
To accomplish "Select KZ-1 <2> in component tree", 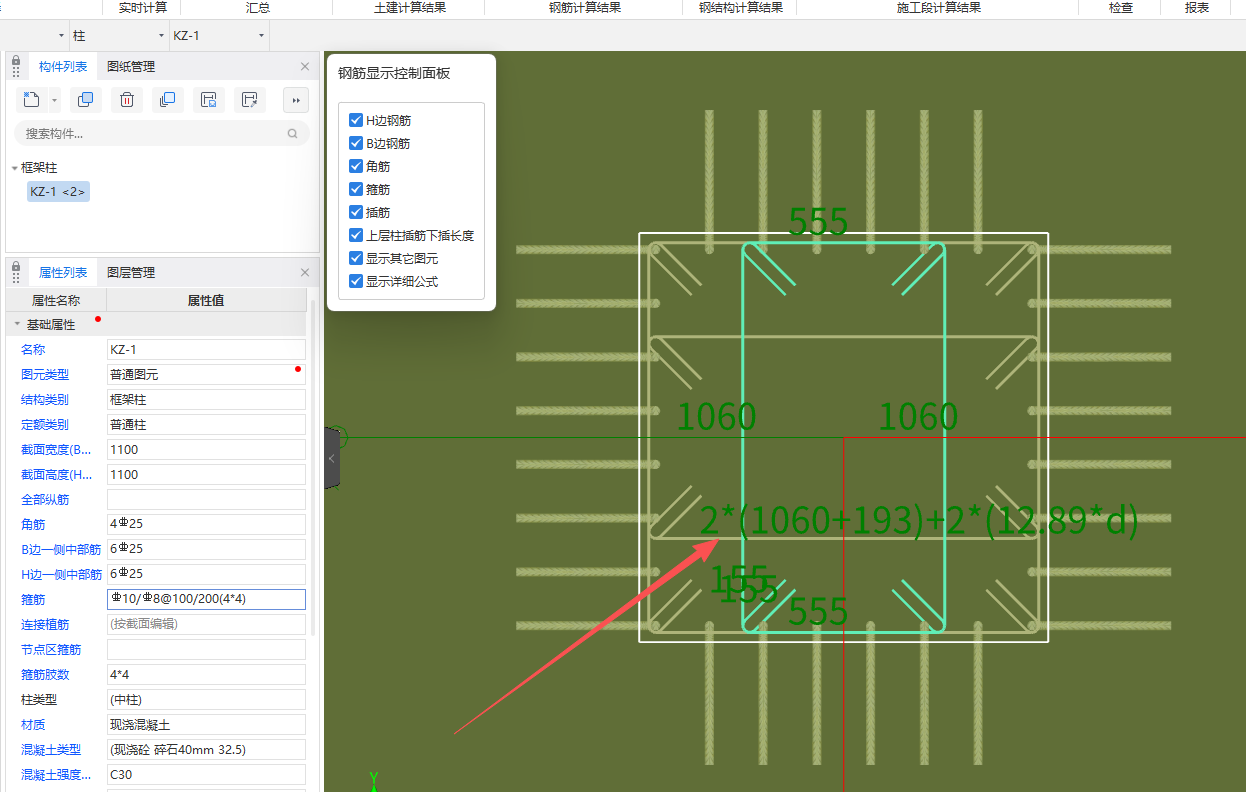I will (58, 191).
